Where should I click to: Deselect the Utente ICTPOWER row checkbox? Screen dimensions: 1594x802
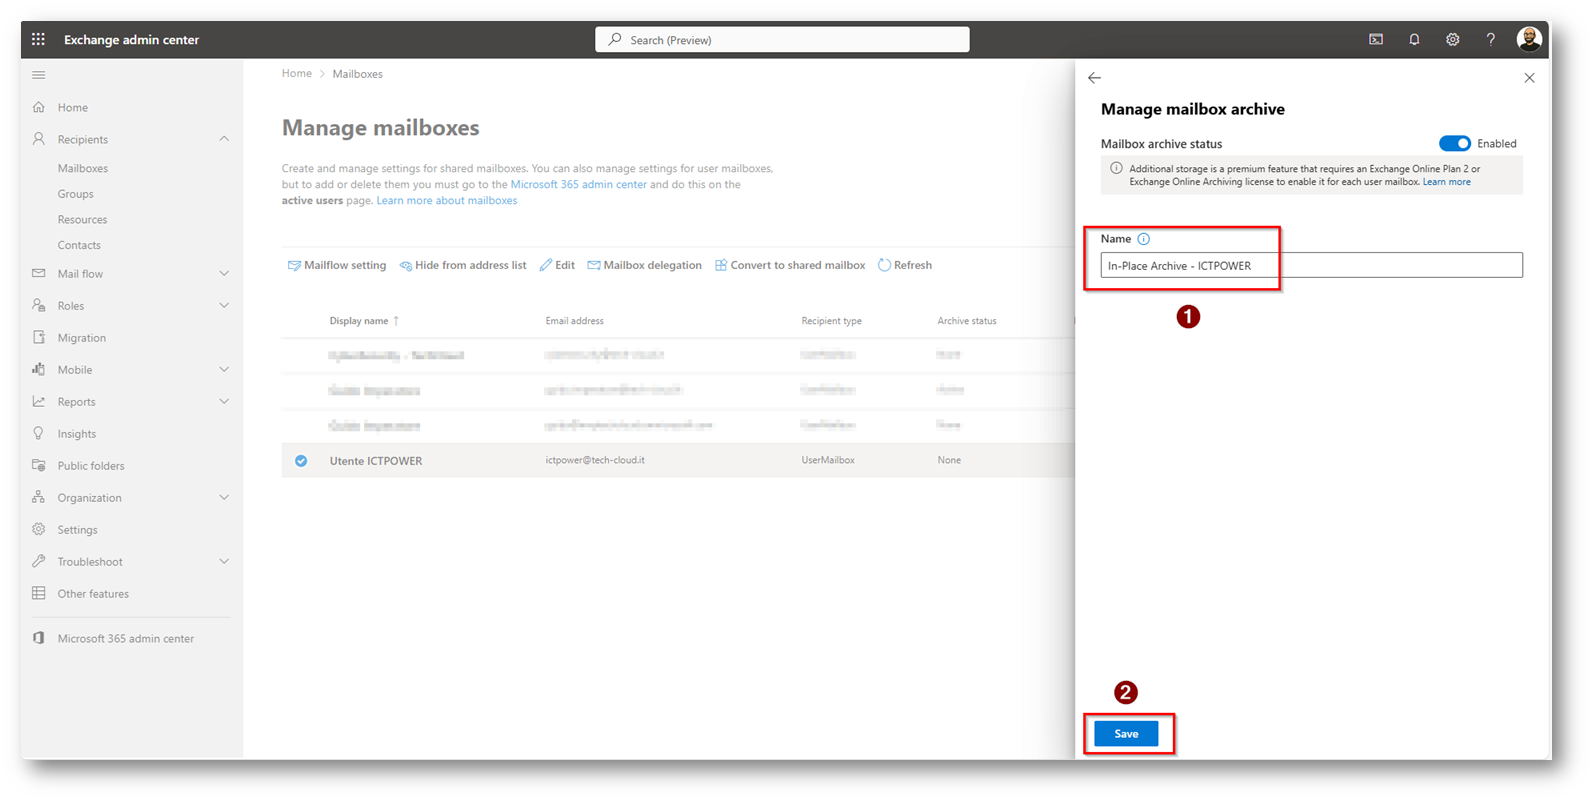click(x=301, y=461)
